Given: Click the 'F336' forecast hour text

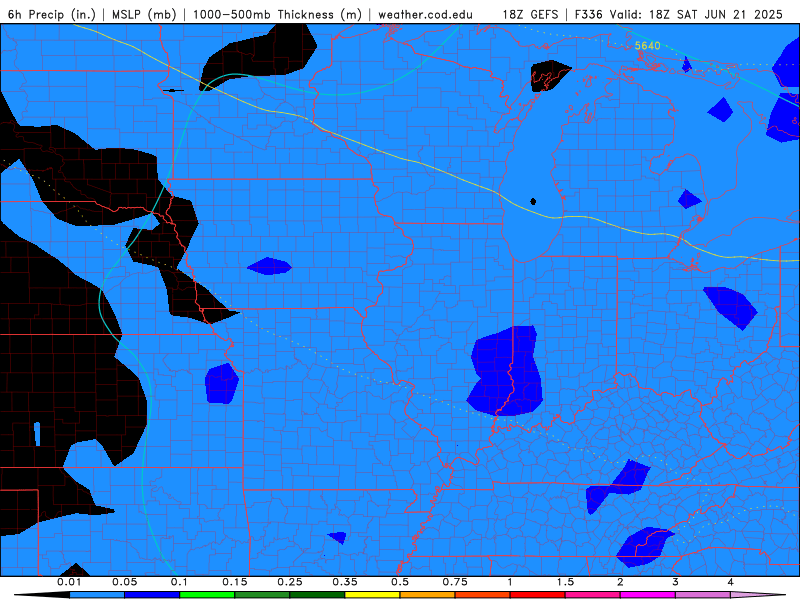Looking at the screenshot, I should pyautogui.click(x=591, y=14).
